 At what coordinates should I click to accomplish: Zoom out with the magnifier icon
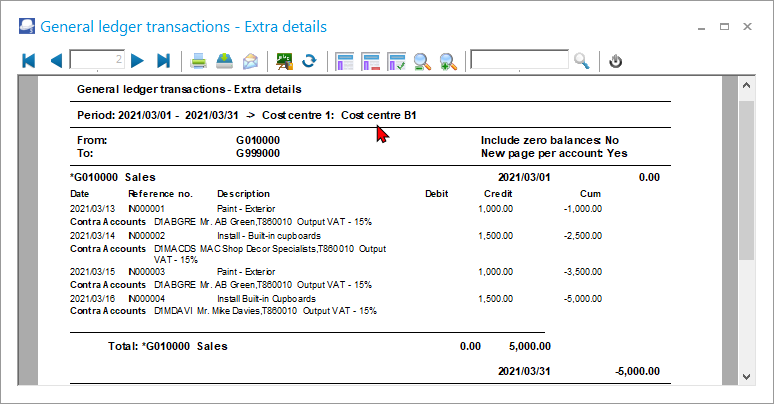[422, 61]
